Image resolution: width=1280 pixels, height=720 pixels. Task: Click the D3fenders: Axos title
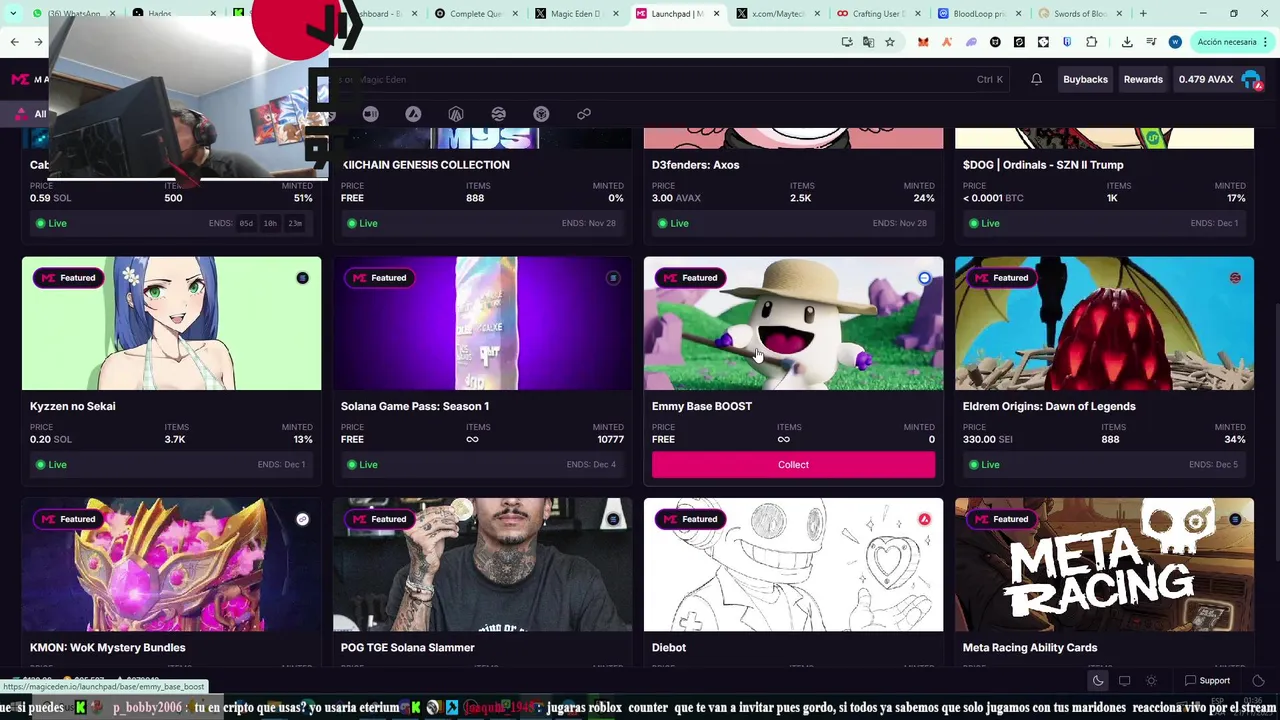(x=695, y=165)
